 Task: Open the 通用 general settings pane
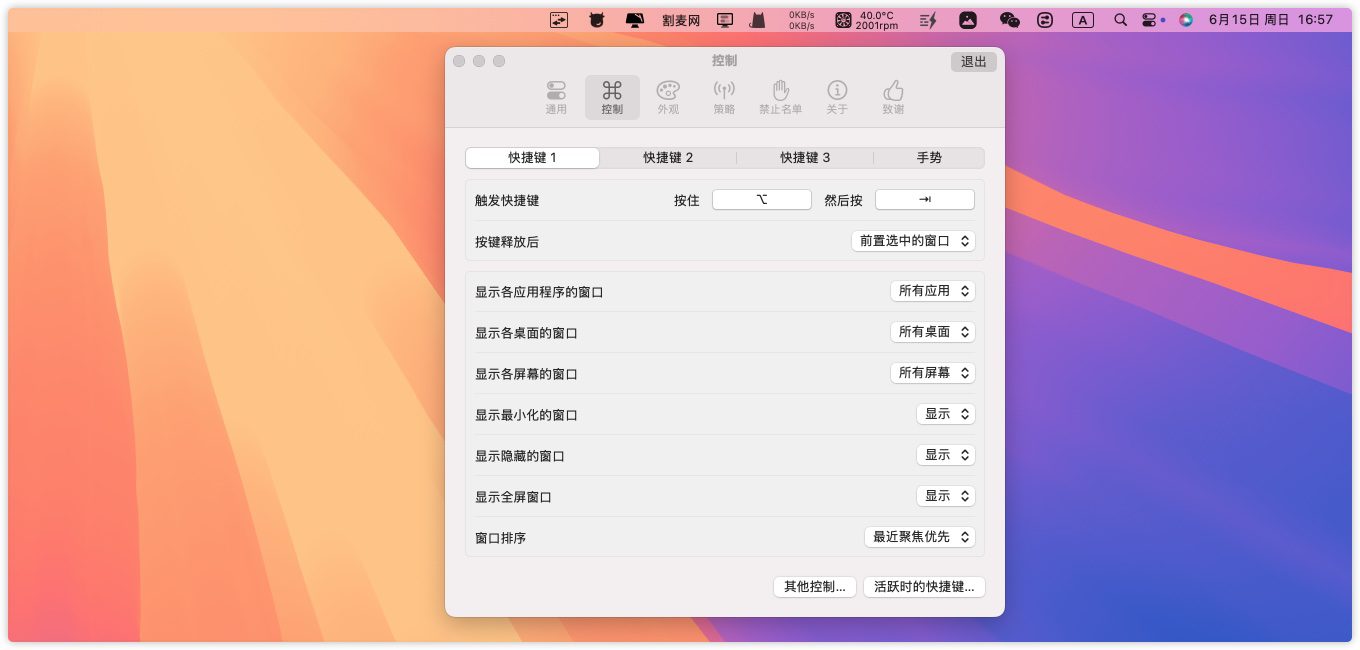[556, 97]
